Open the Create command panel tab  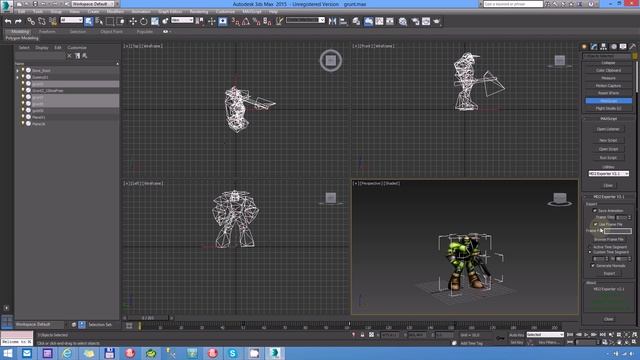(x=584, y=47)
